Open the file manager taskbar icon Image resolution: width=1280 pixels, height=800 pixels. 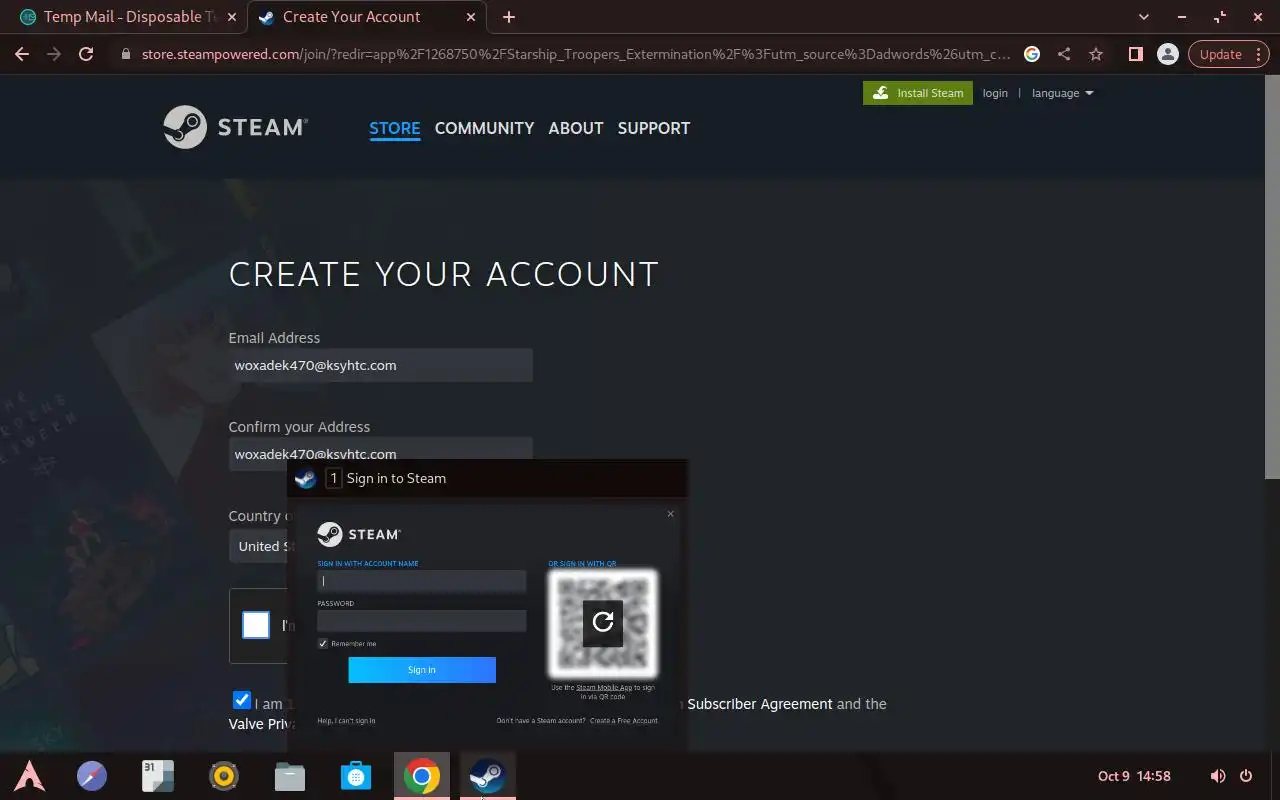coord(290,776)
